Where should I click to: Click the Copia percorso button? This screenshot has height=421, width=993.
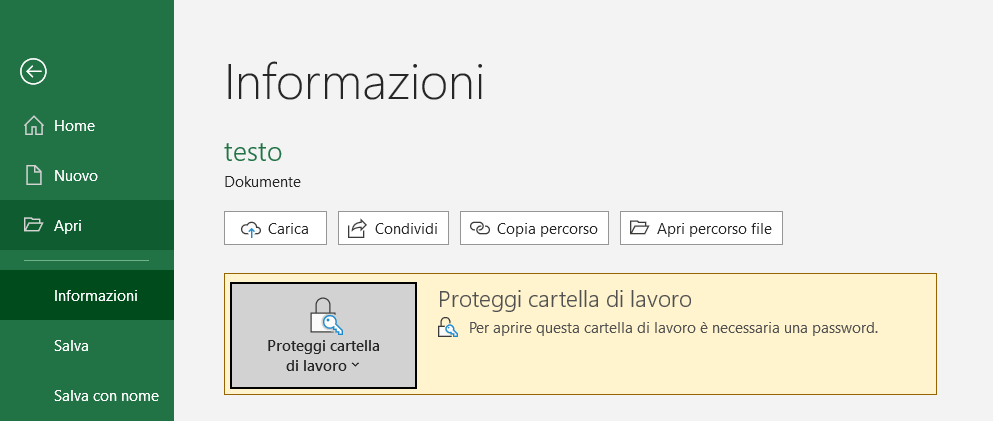tap(534, 229)
